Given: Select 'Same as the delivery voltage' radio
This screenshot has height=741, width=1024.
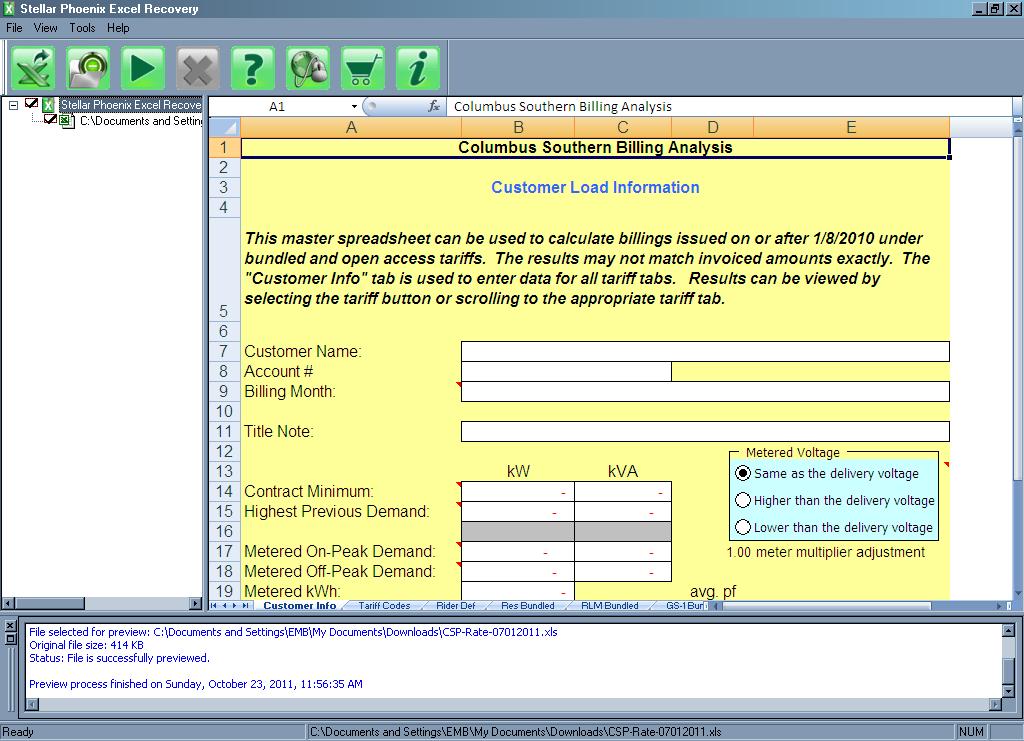Looking at the screenshot, I should [743, 473].
